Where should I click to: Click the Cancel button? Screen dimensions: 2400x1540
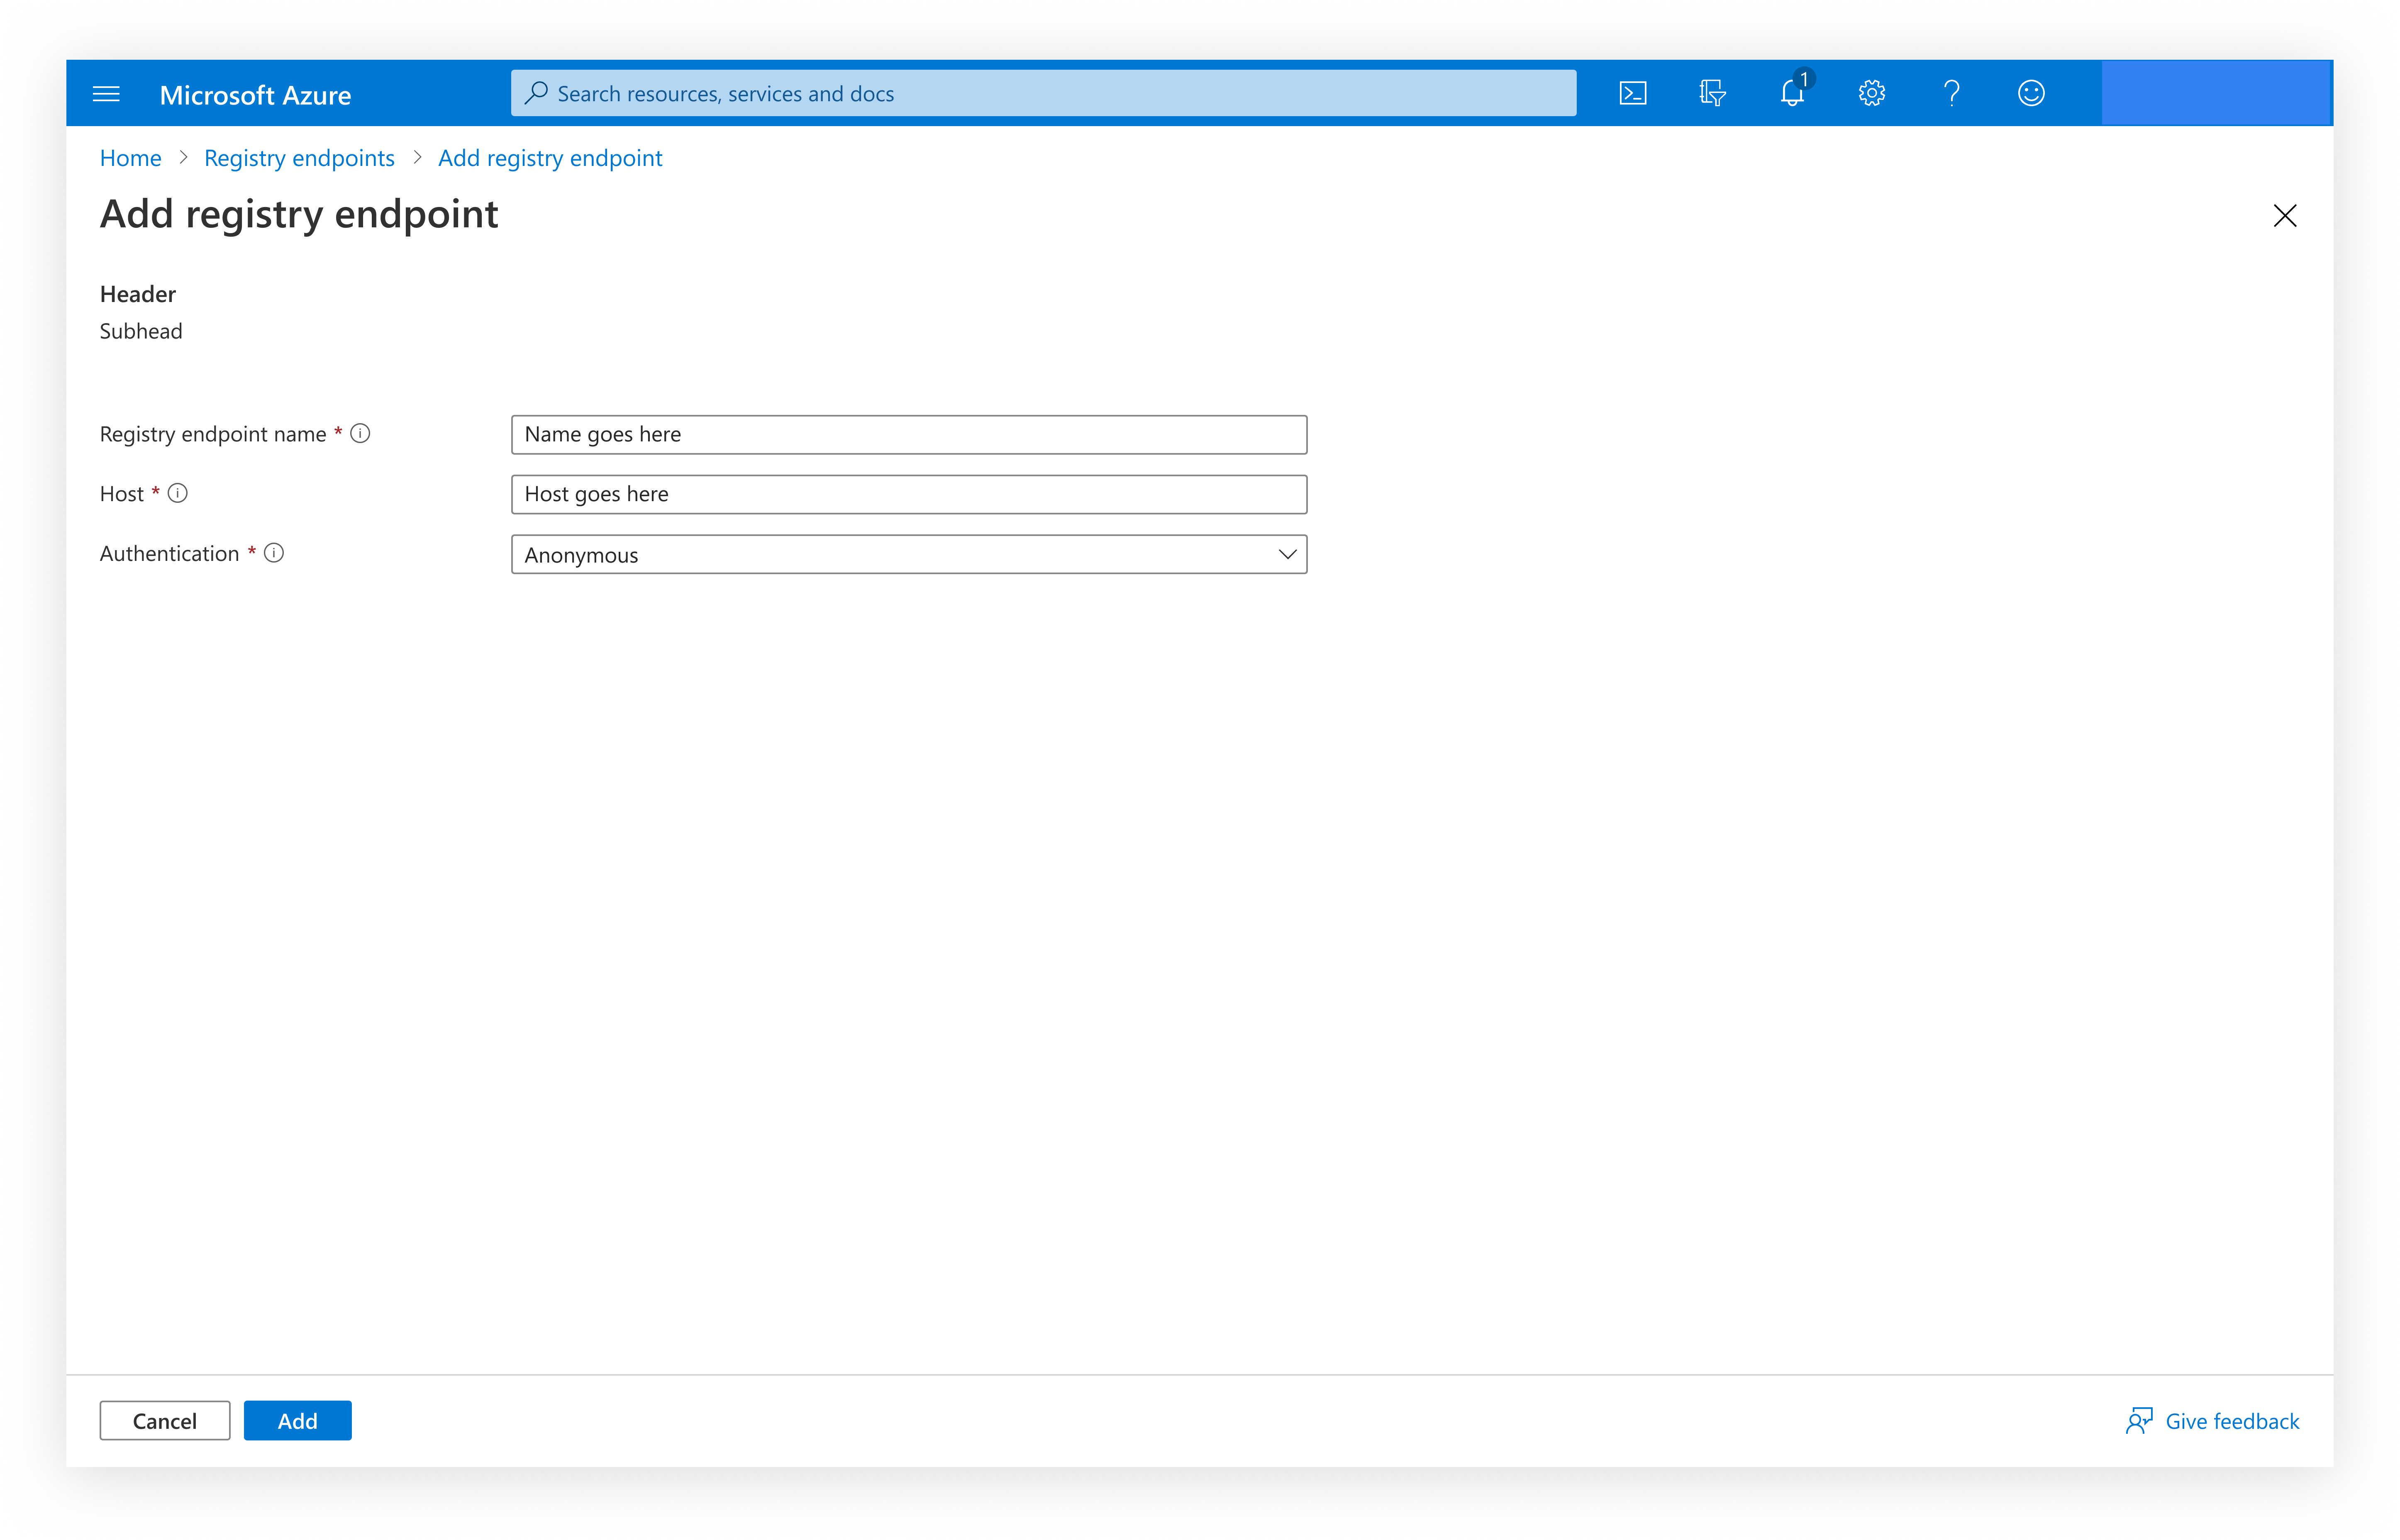[165, 1420]
